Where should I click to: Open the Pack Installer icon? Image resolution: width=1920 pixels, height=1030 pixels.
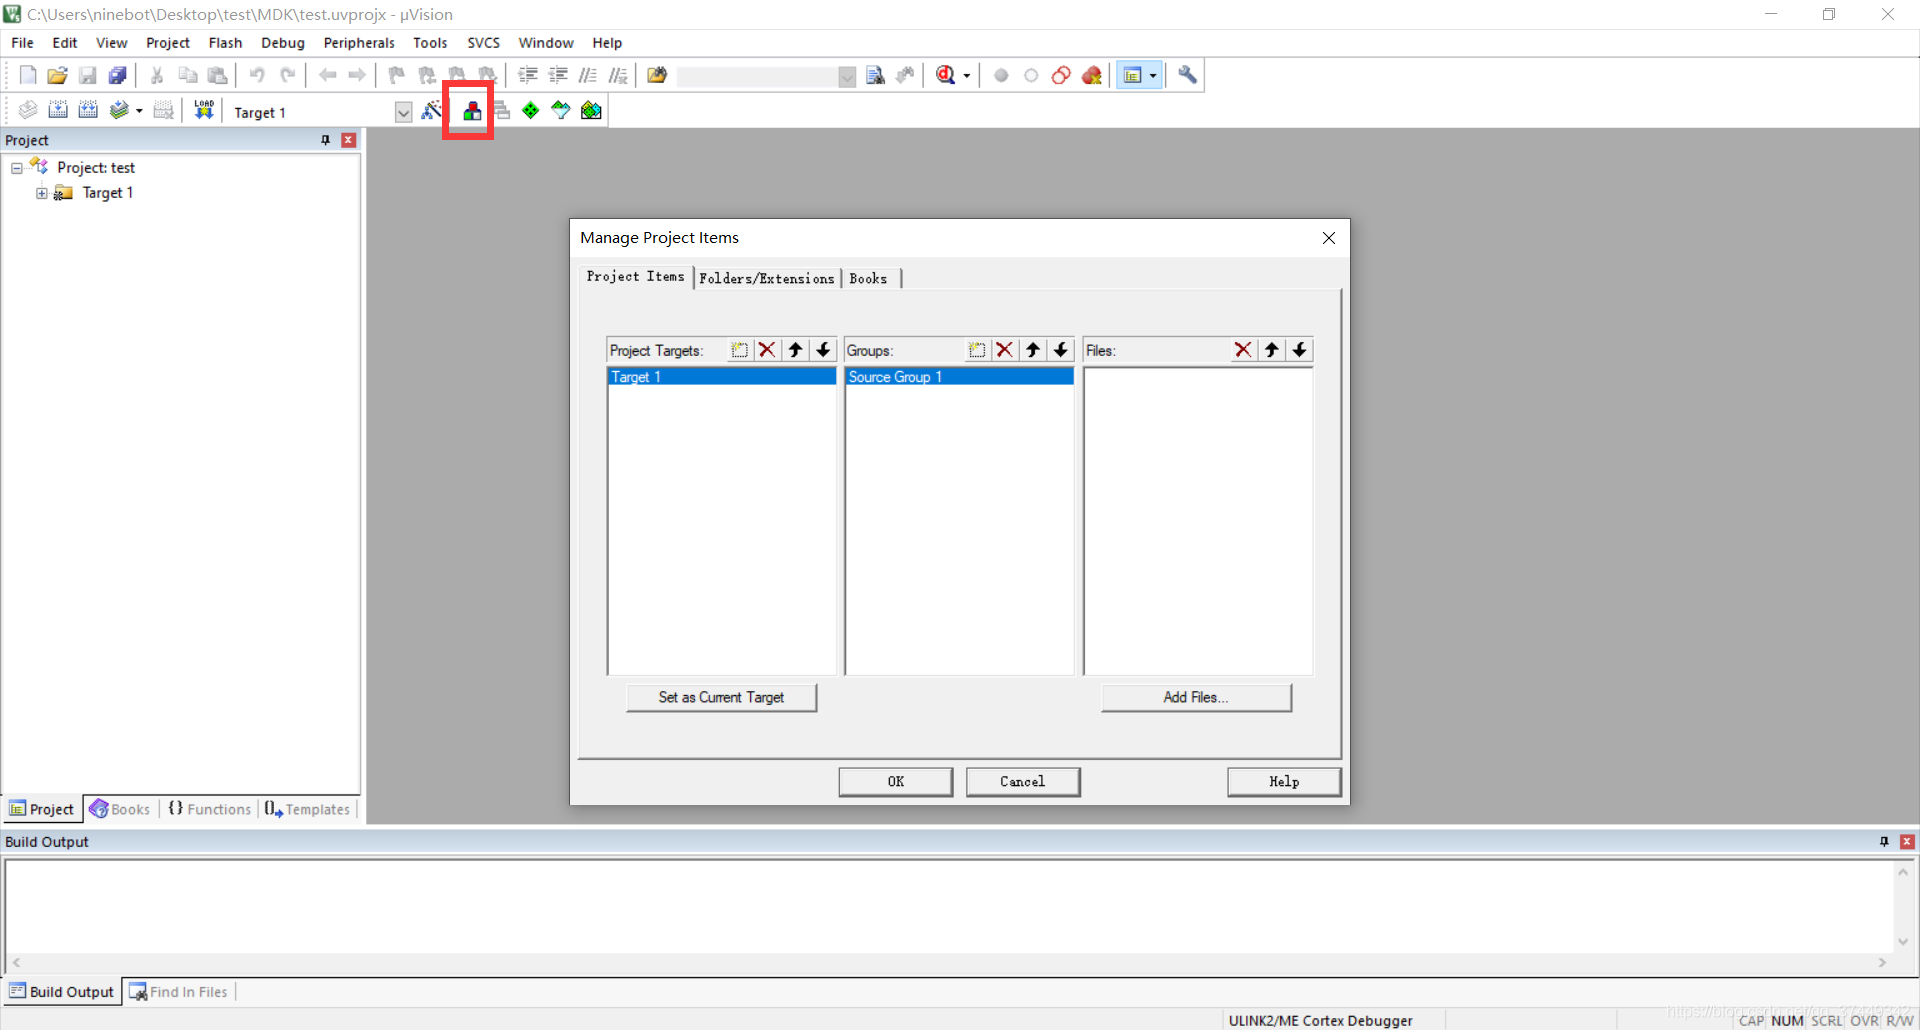(591, 110)
